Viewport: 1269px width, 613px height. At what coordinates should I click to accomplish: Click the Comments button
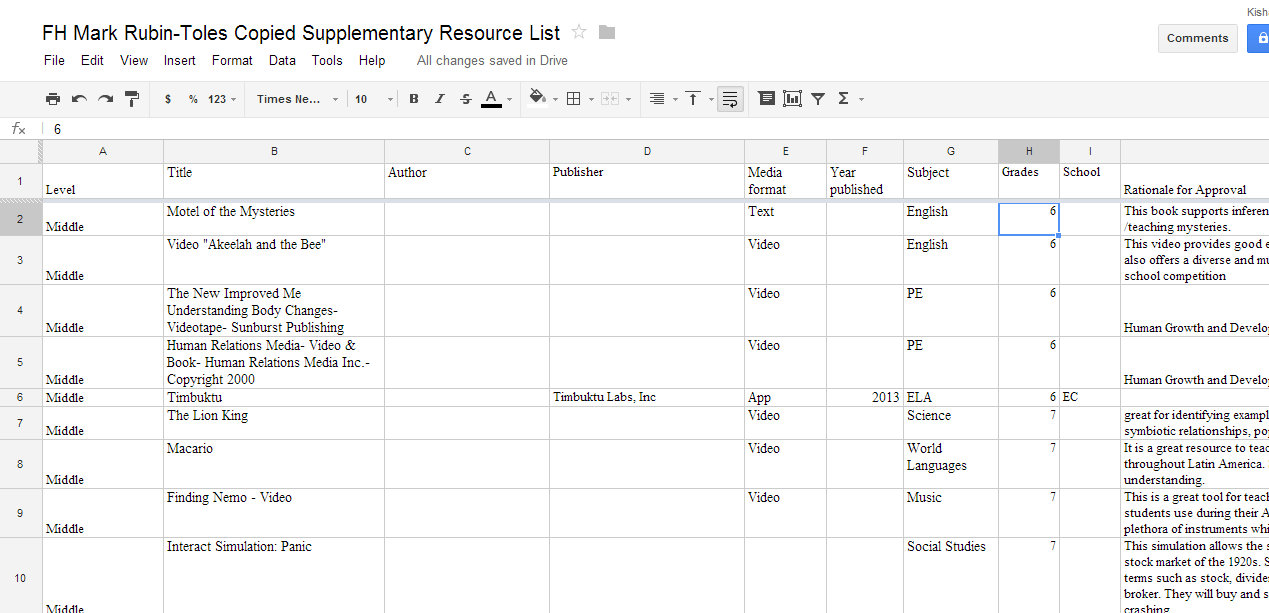[x=1197, y=38]
